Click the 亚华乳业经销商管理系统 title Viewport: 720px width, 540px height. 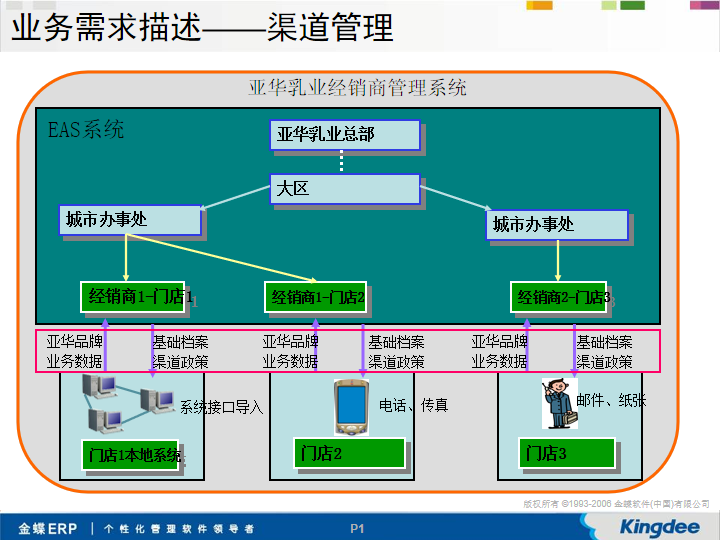tap(357, 88)
